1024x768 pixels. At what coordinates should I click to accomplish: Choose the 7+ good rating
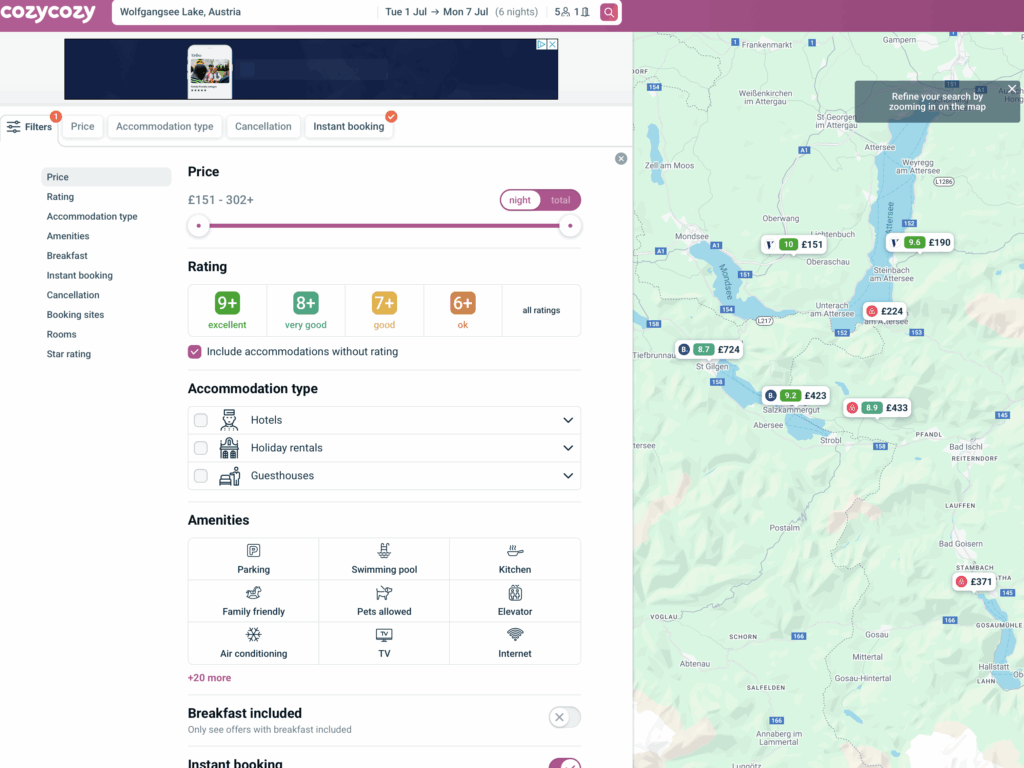(384, 310)
